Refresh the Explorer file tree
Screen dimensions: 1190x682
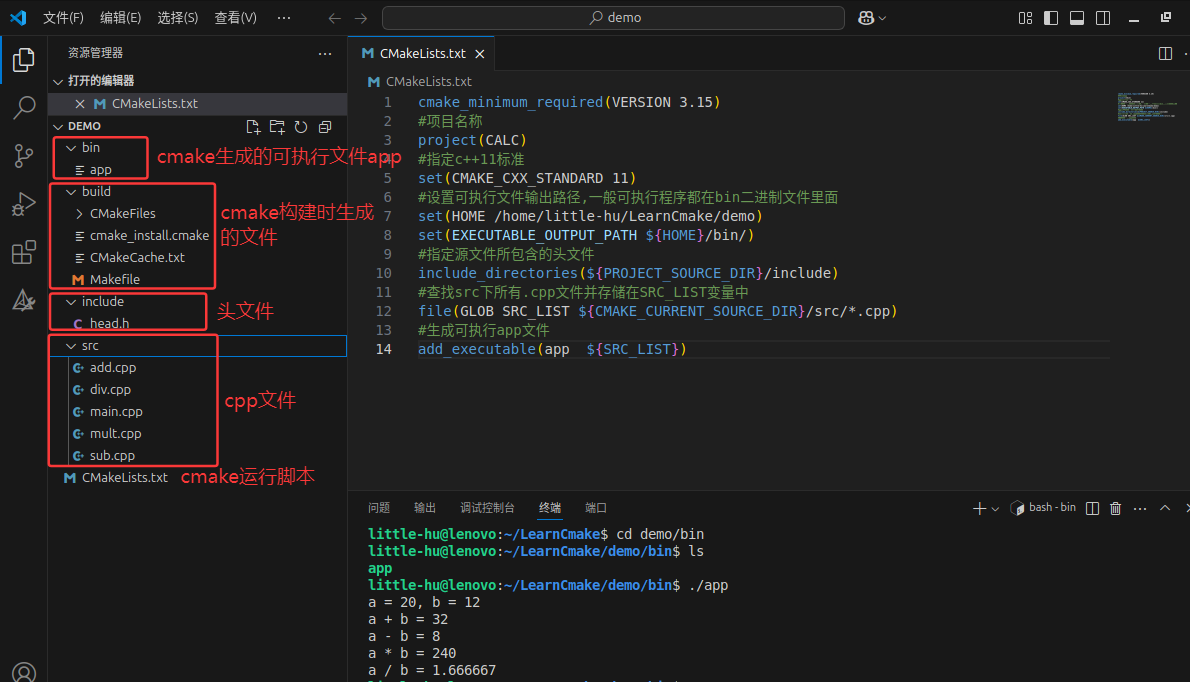click(x=301, y=127)
